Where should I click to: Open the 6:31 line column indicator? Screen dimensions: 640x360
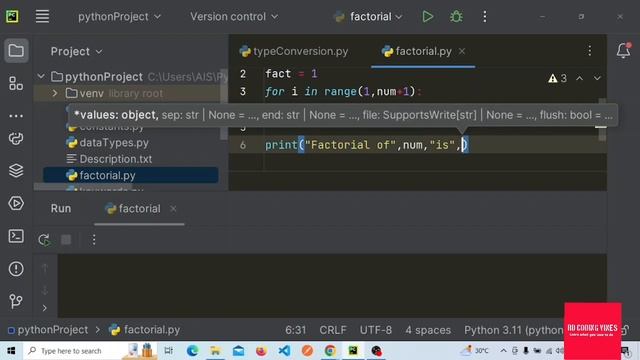click(x=296, y=330)
